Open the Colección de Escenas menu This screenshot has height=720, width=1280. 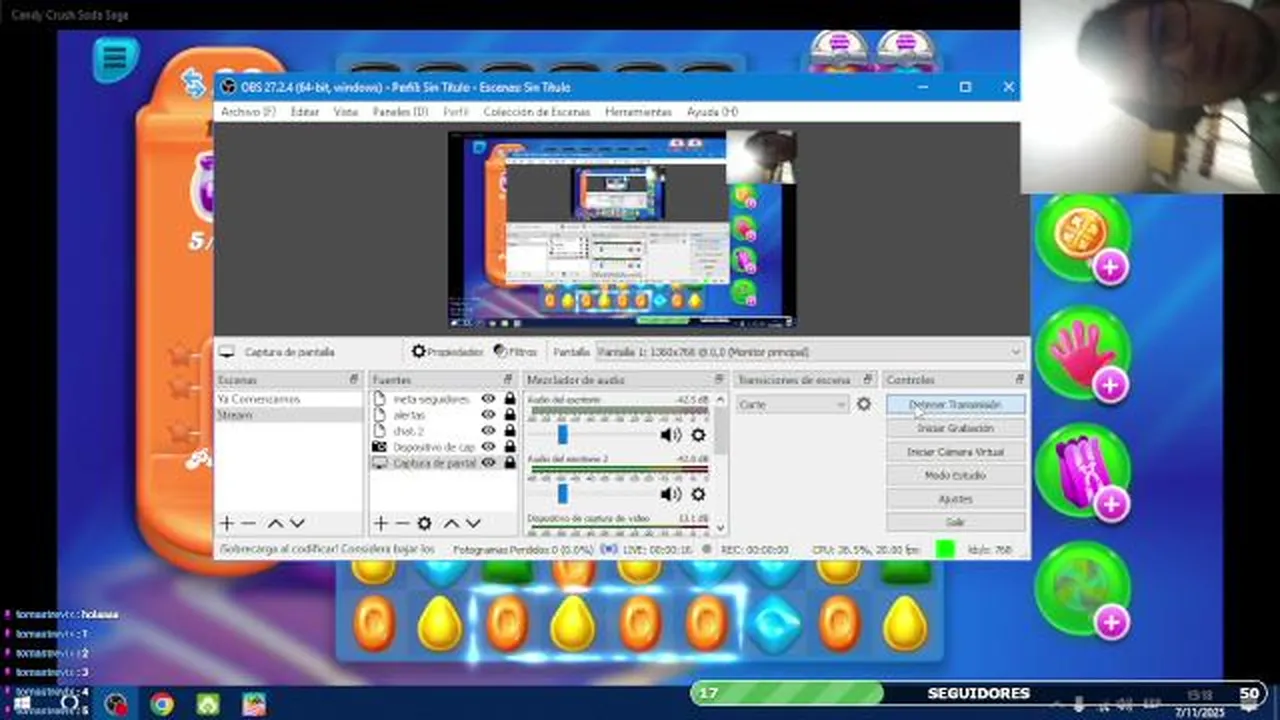click(x=537, y=112)
